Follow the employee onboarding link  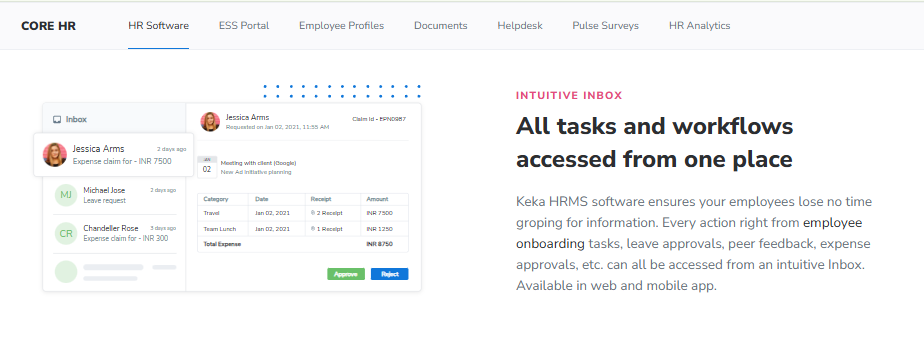689,233
